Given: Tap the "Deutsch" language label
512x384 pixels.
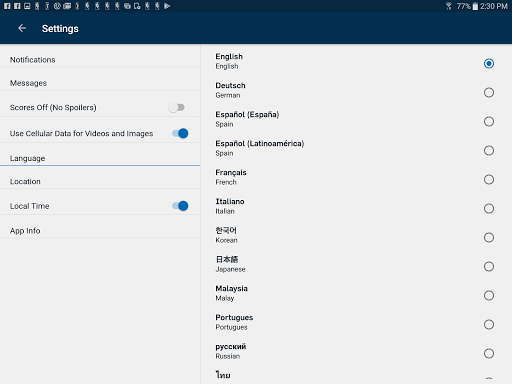Looking at the screenshot, I should click(230, 85).
